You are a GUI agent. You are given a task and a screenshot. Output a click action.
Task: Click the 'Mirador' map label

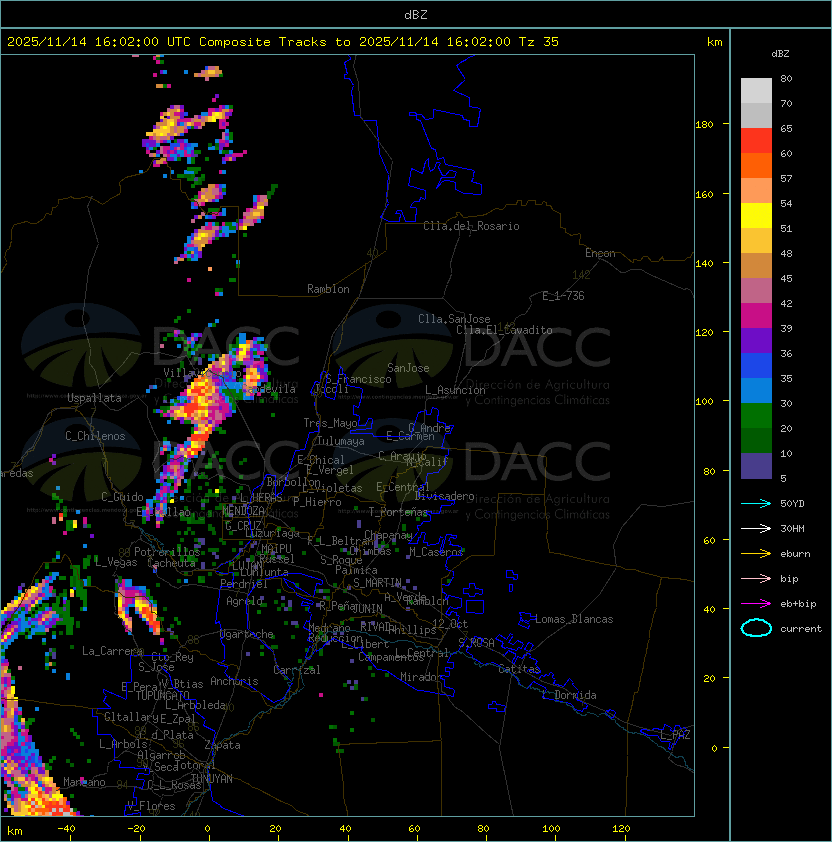click(422, 677)
